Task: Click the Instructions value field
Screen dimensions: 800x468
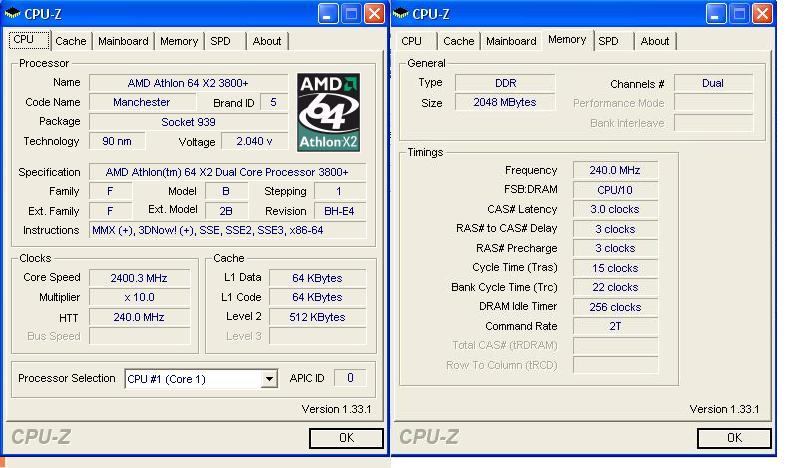Action: coord(227,230)
